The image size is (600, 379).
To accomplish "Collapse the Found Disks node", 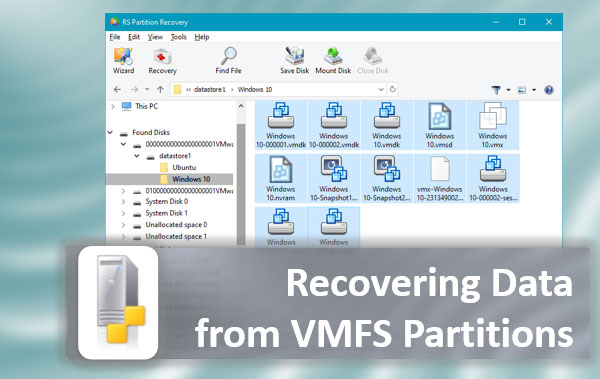I will pyautogui.click(x=110, y=132).
